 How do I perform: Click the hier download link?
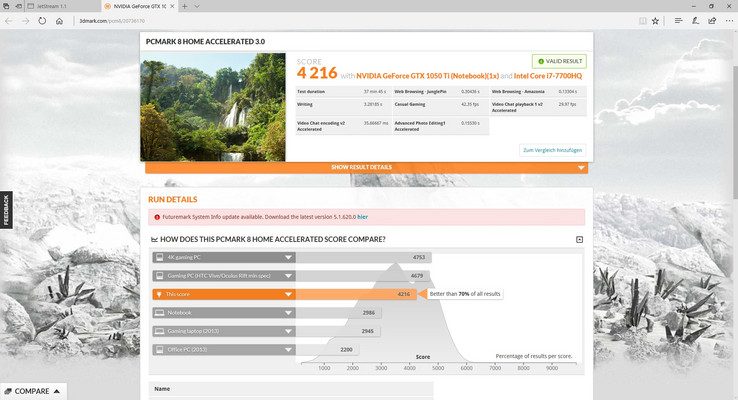362,217
